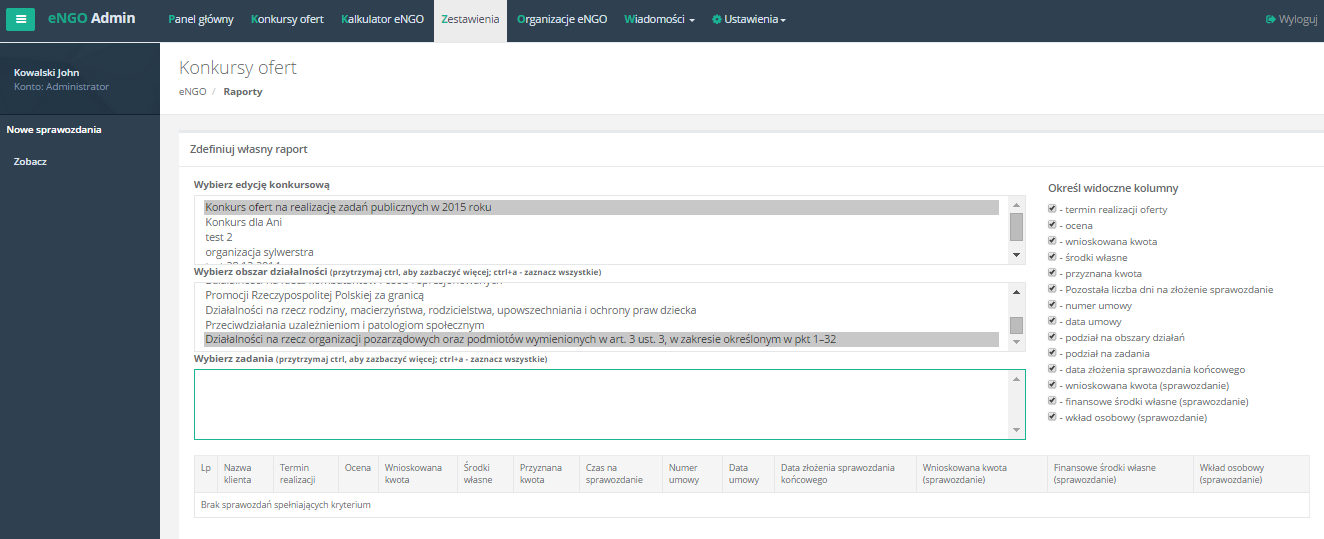
Task: Click the obszar działalności scrollbar thumb
Action: point(1017,325)
